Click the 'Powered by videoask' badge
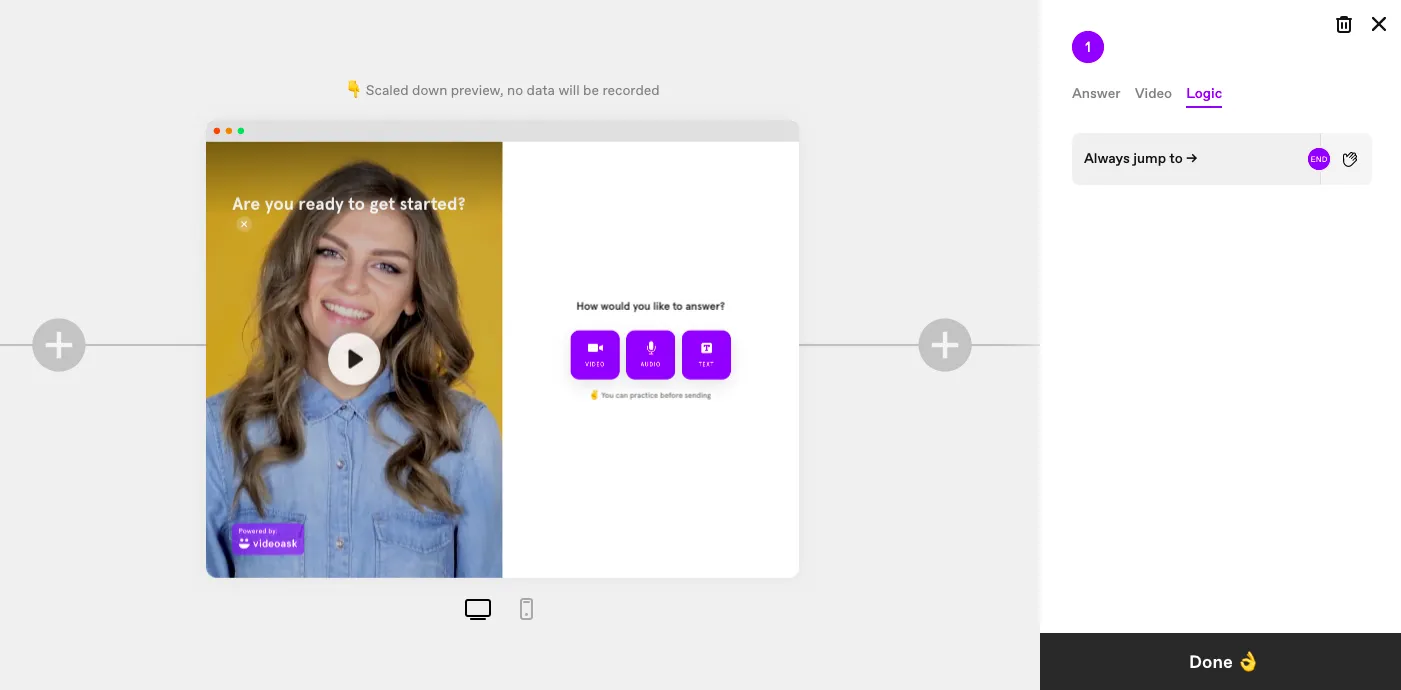 pyautogui.click(x=267, y=539)
